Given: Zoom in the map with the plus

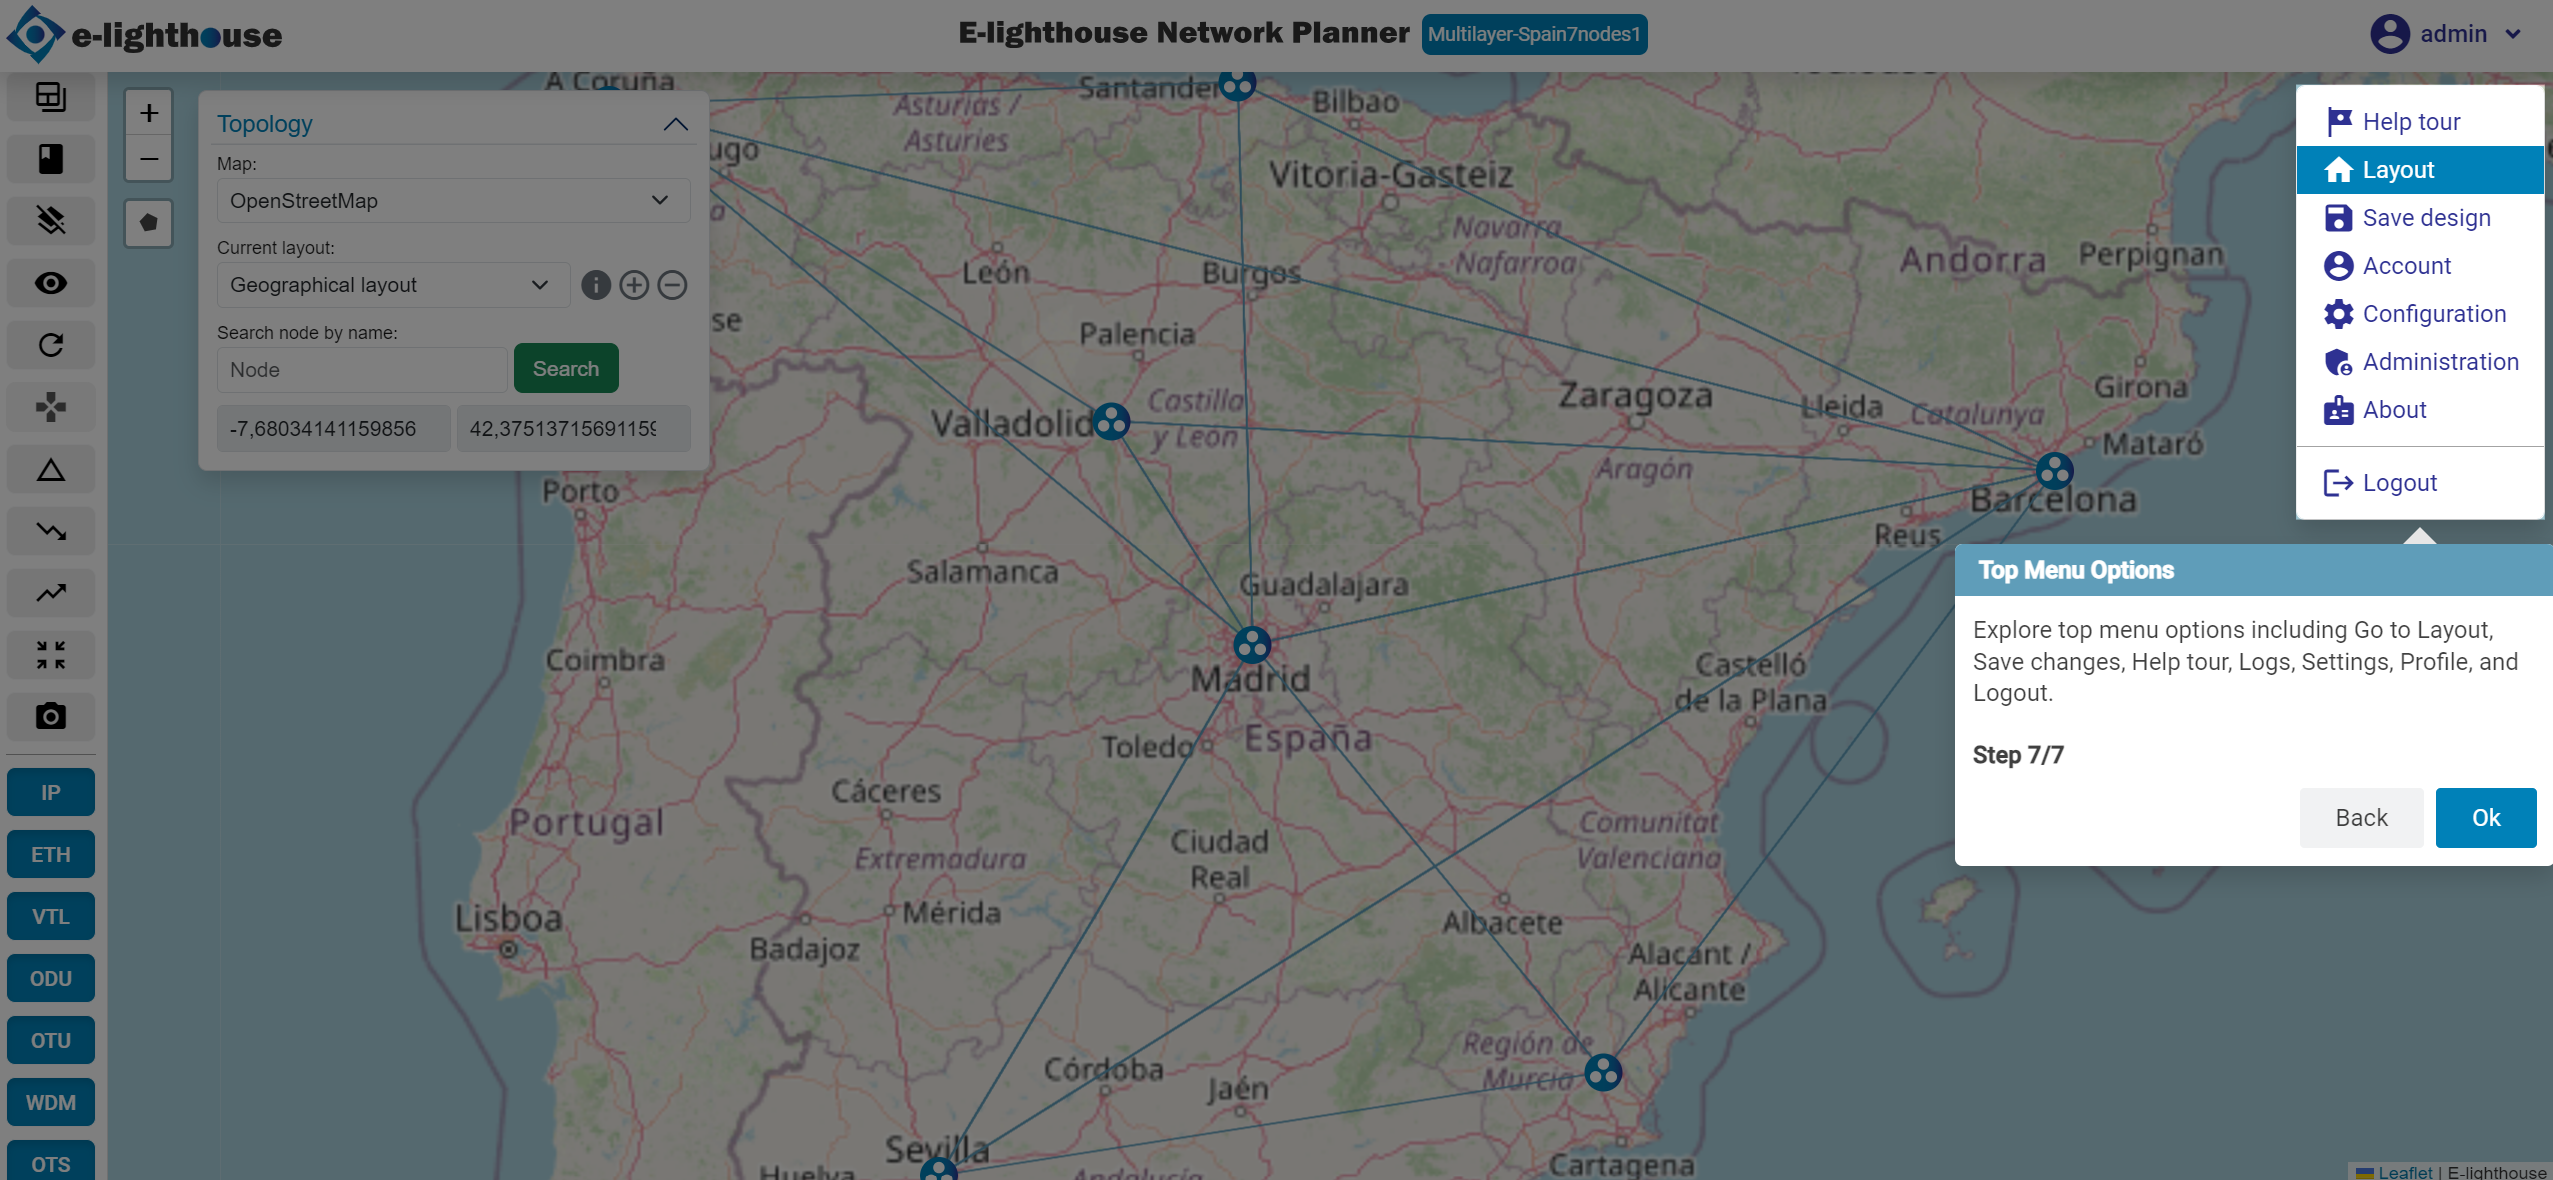Looking at the screenshot, I should (149, 113).
